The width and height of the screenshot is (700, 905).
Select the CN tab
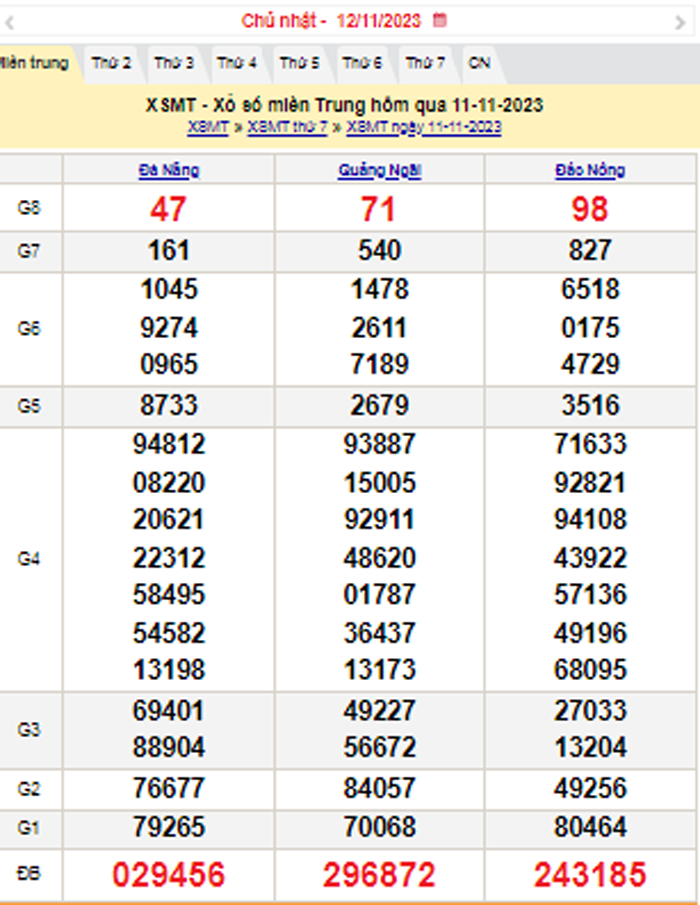coord(480,63)
